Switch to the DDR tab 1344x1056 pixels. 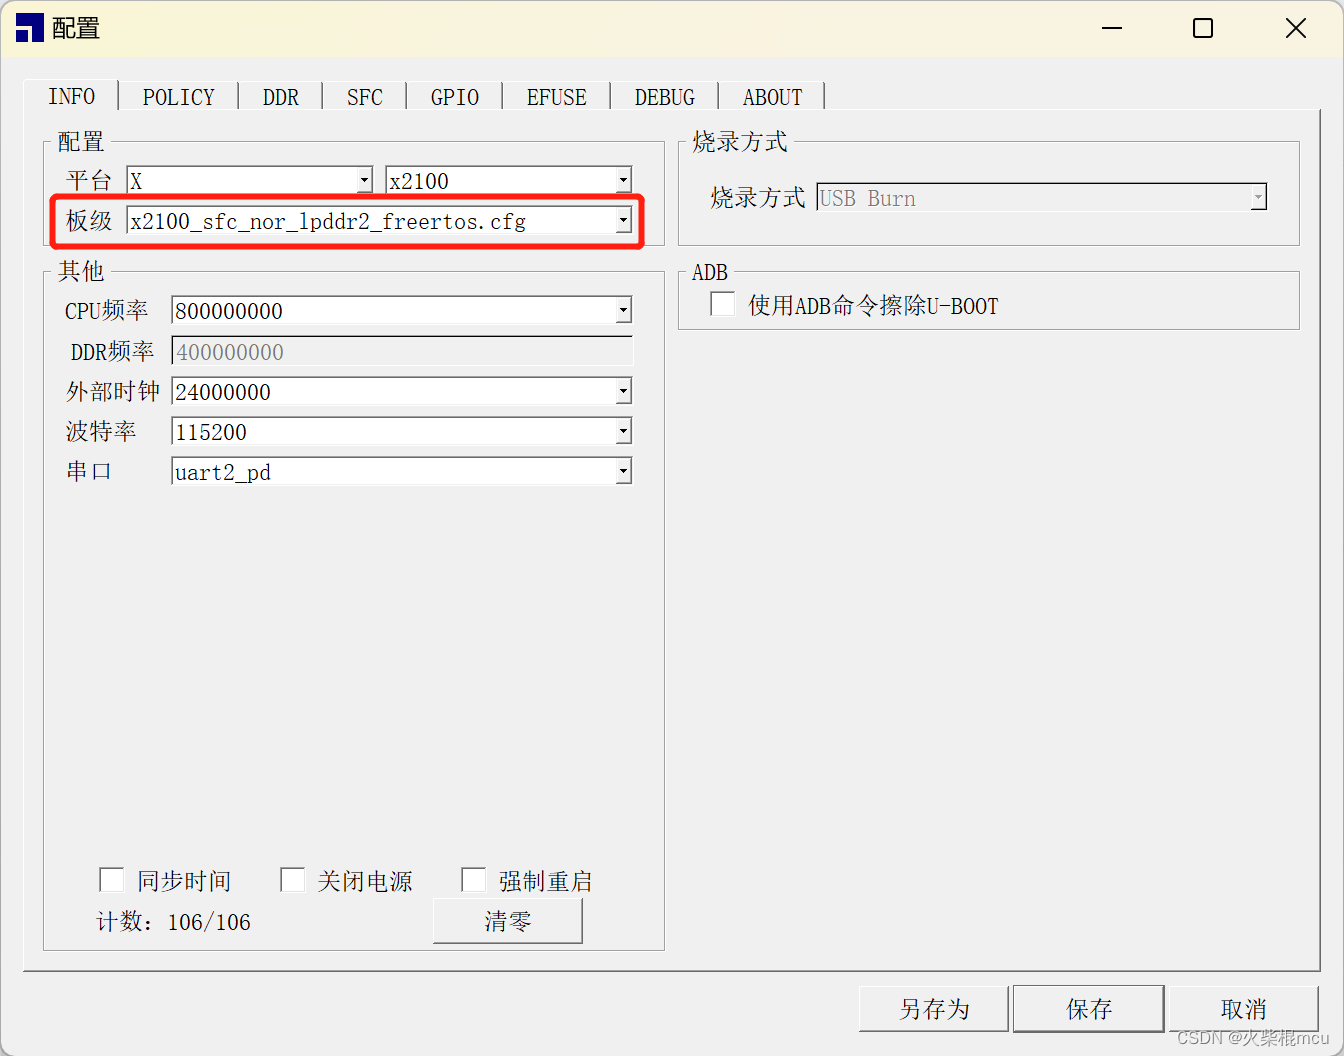coord(280,97)
